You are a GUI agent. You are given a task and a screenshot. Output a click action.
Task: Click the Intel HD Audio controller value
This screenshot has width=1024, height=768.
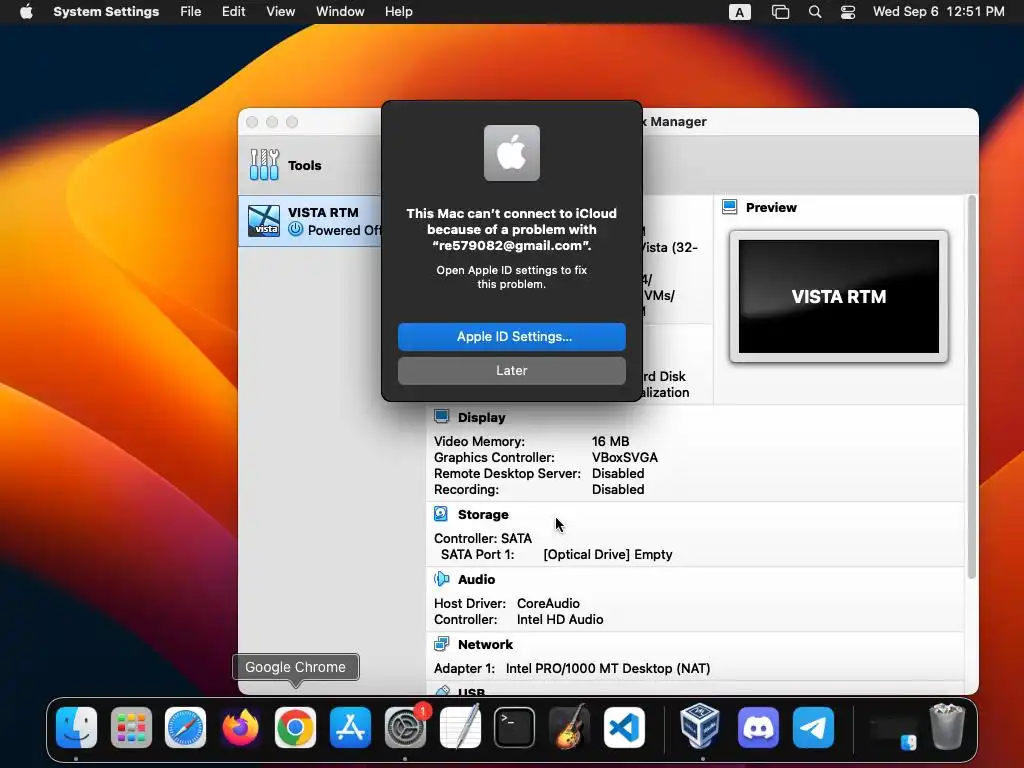(560, 620)
